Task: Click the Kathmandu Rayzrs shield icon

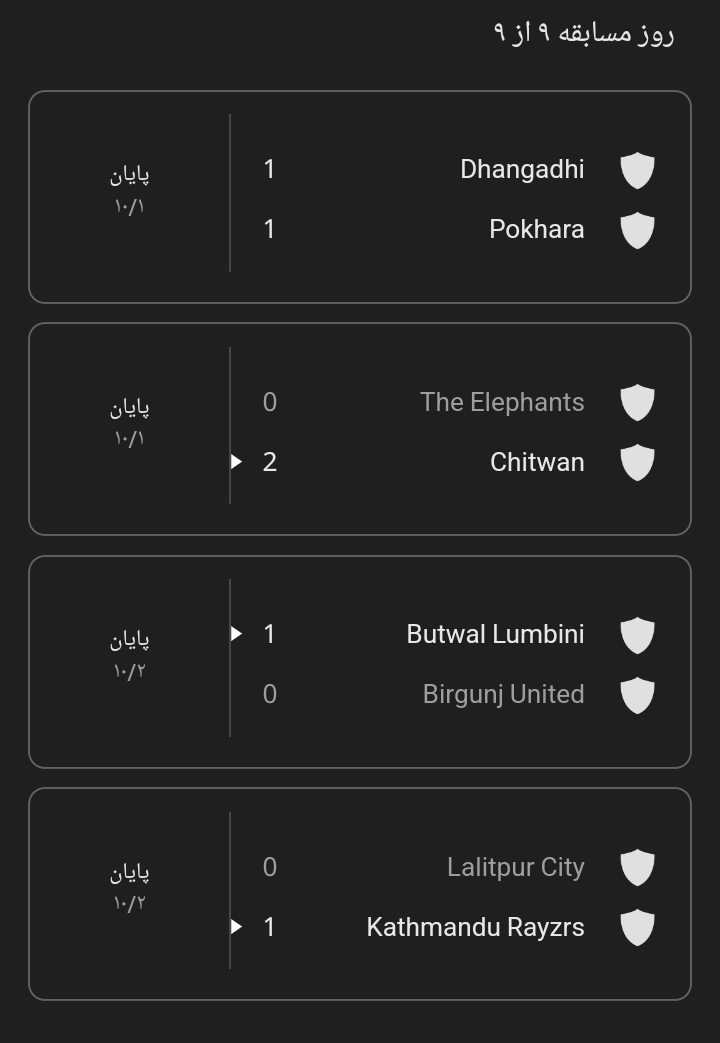Action: coord(637,928)
